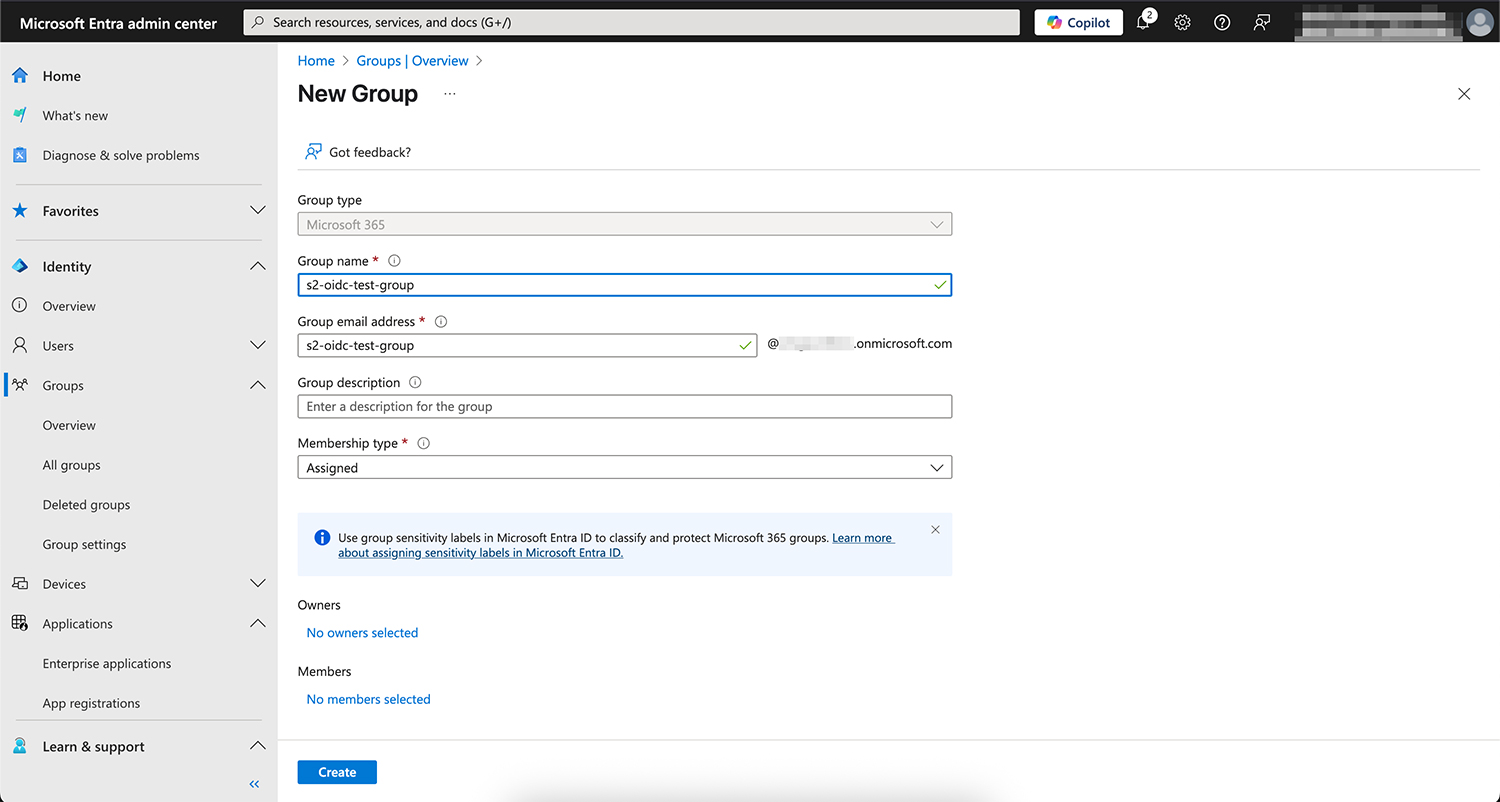Expand the Devices navigation section

coord(257,584)
